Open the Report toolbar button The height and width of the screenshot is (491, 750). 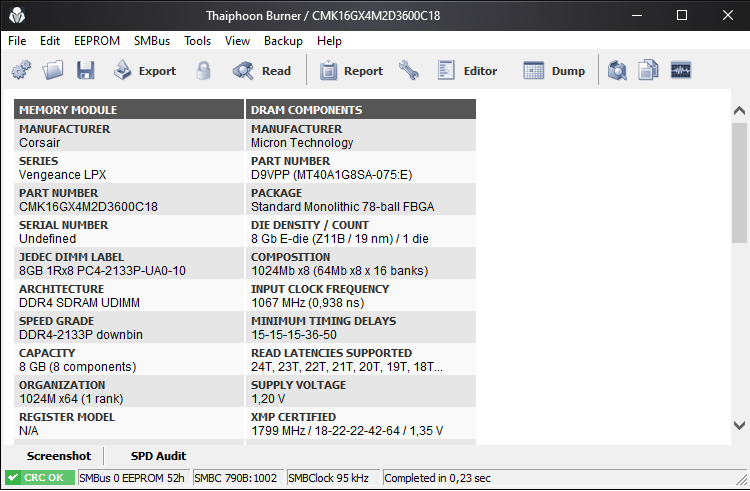point(351,71)
